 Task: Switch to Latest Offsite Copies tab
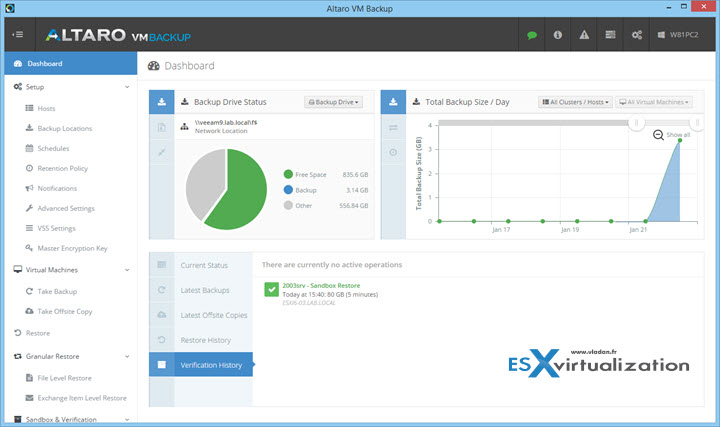tap(201, 315)
